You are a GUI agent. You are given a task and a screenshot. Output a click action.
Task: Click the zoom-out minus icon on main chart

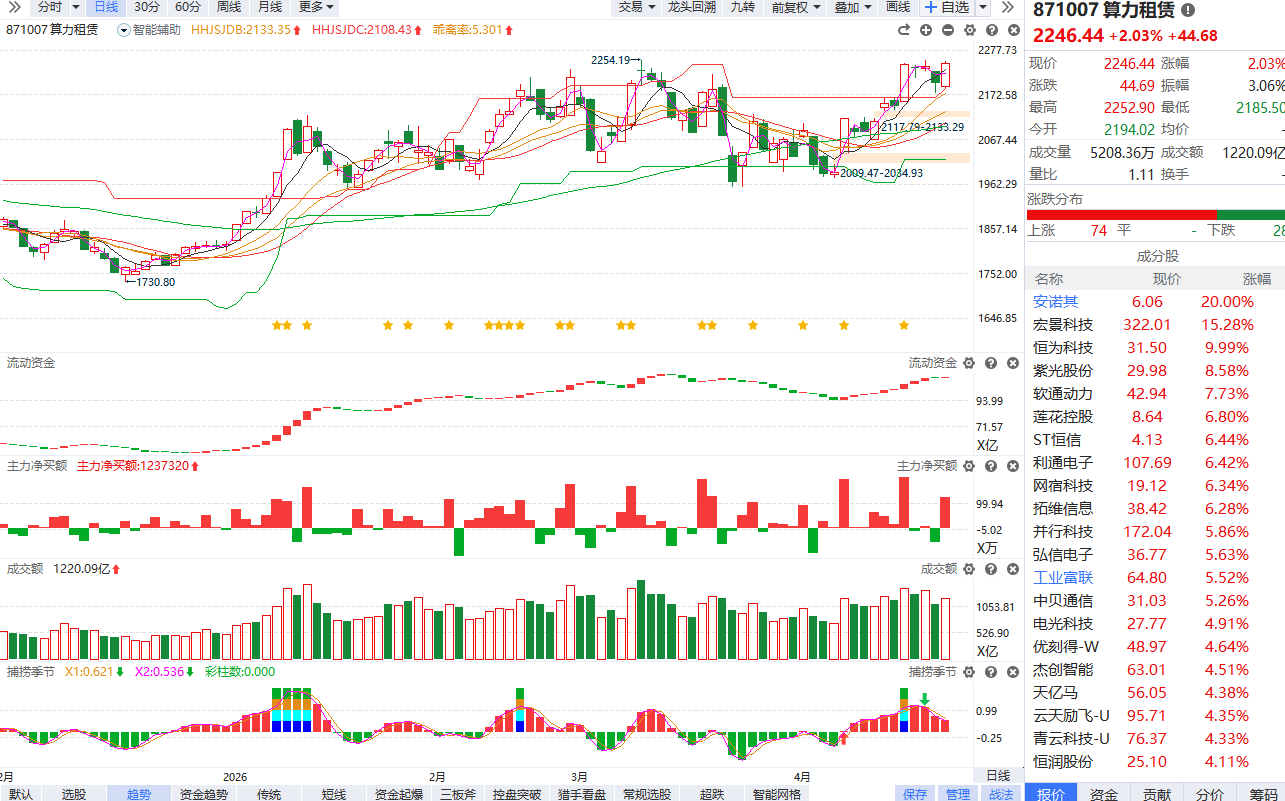click(948, 30)
